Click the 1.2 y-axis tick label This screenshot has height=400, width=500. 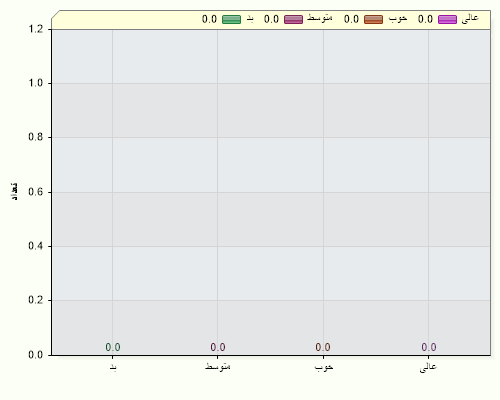(x=36, y=29)
